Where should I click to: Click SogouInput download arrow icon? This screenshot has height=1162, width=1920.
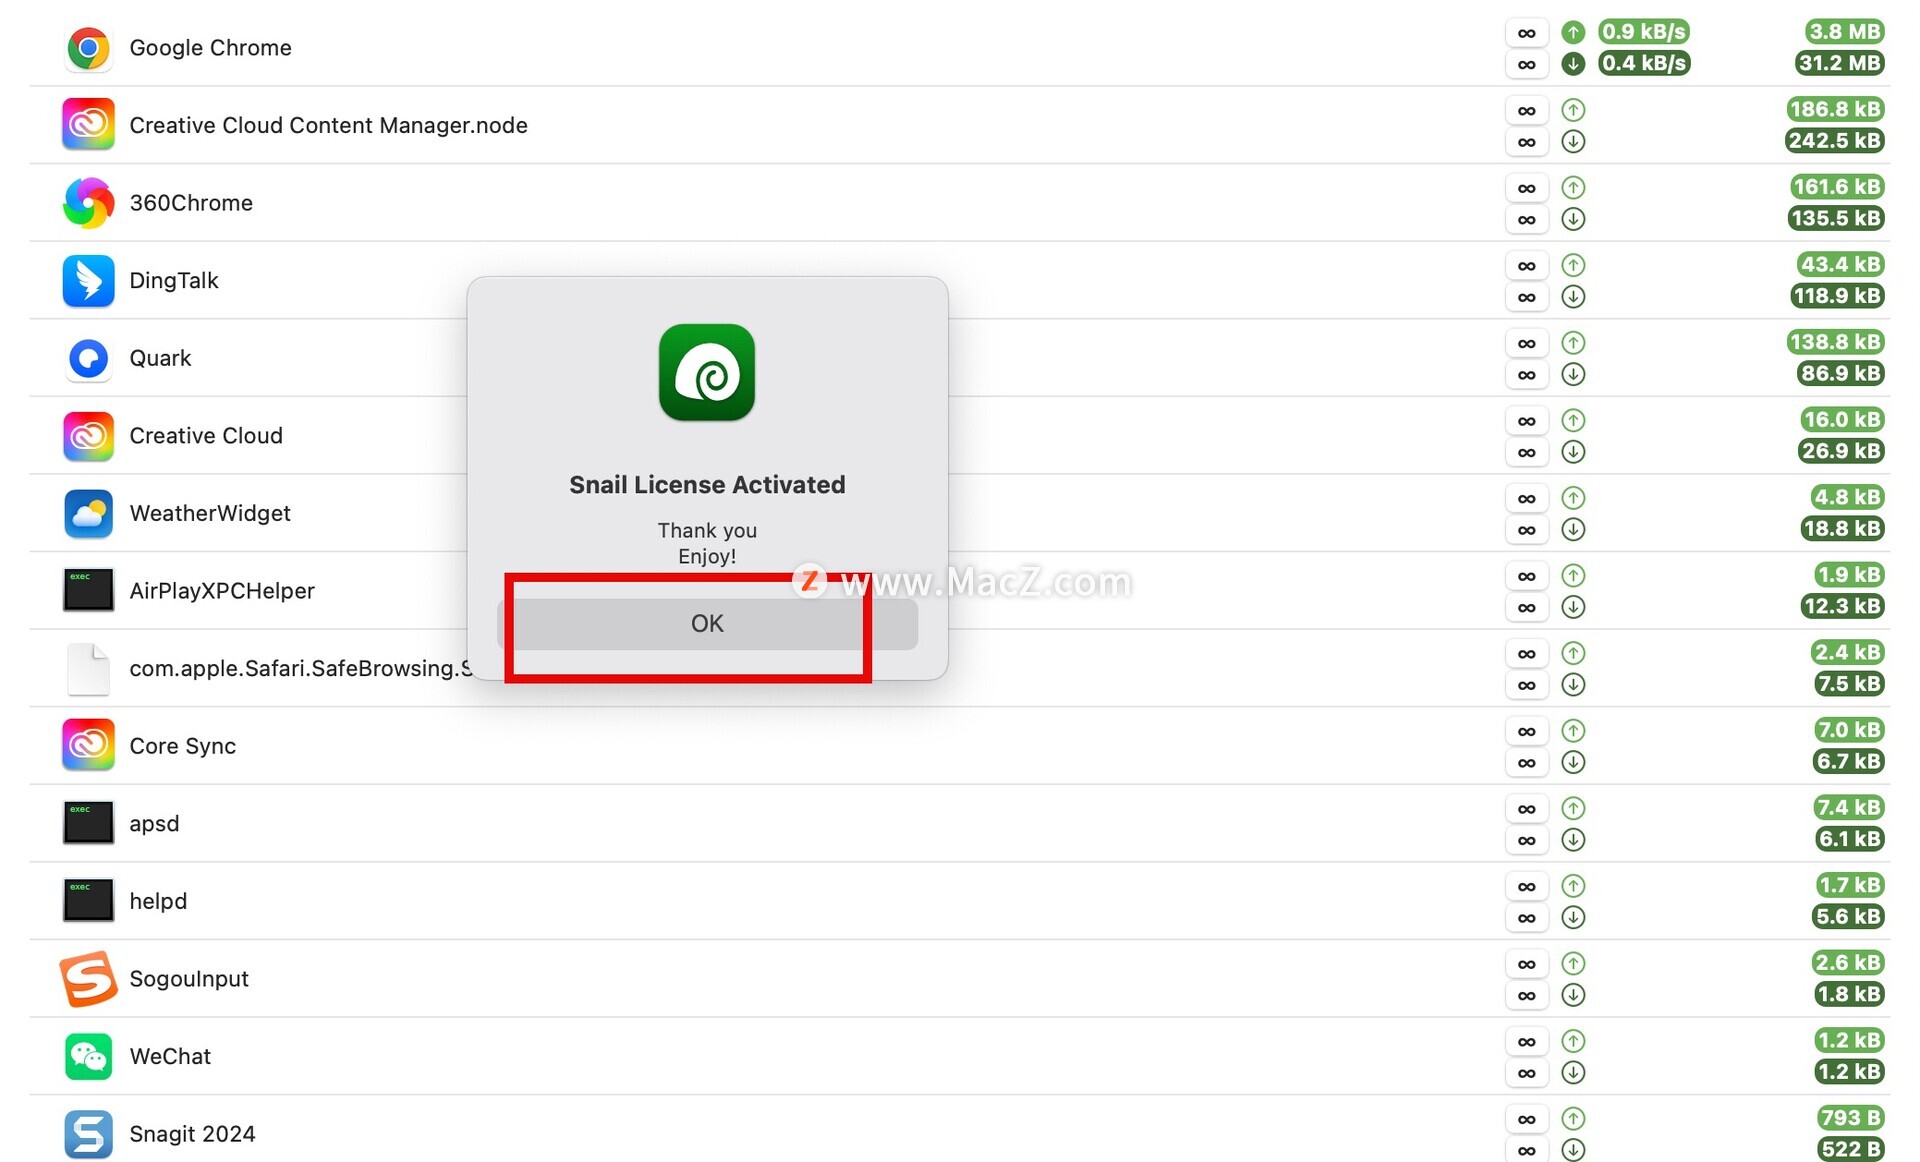coord(1573,994)
